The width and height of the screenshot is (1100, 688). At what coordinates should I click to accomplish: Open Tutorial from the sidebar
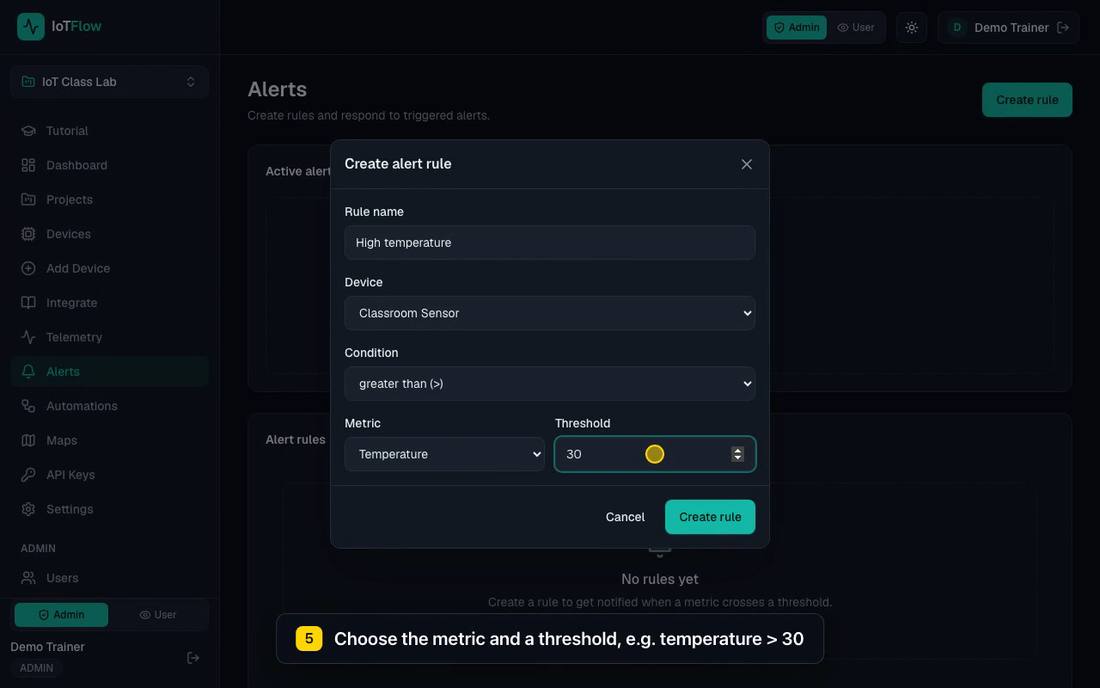coord(109,131)
